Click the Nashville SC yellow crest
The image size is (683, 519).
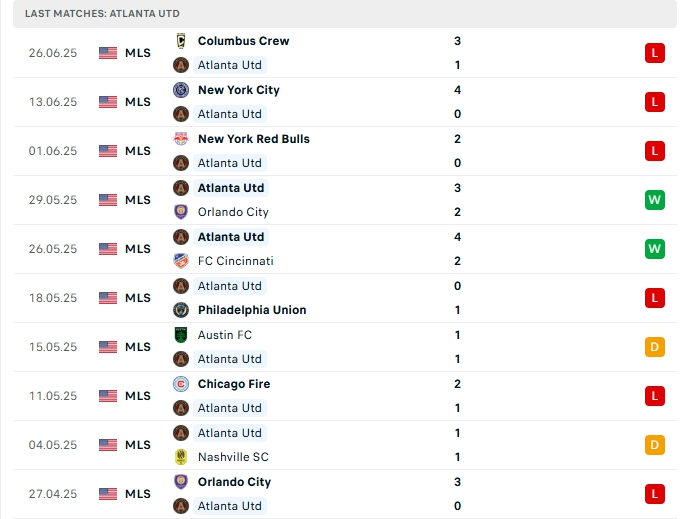point(181,457)
